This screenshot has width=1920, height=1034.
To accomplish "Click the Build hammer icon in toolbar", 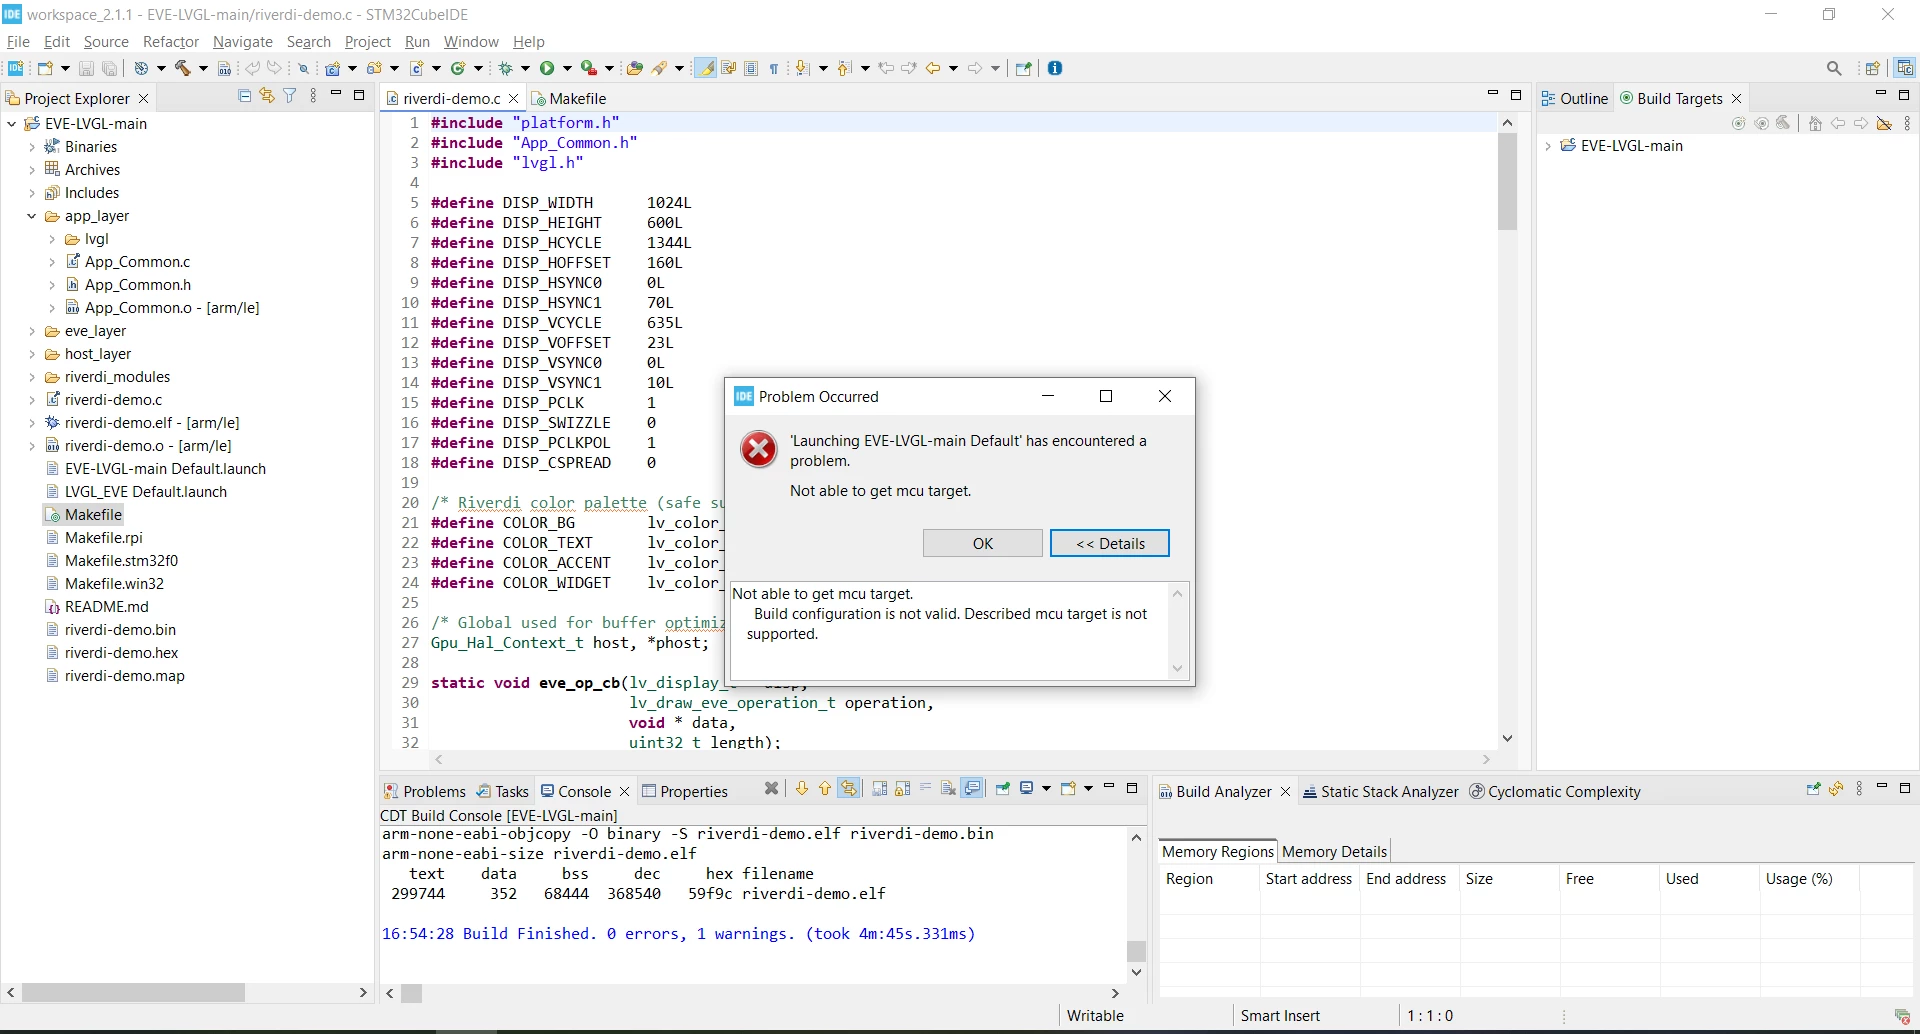I will coord(183,68).
